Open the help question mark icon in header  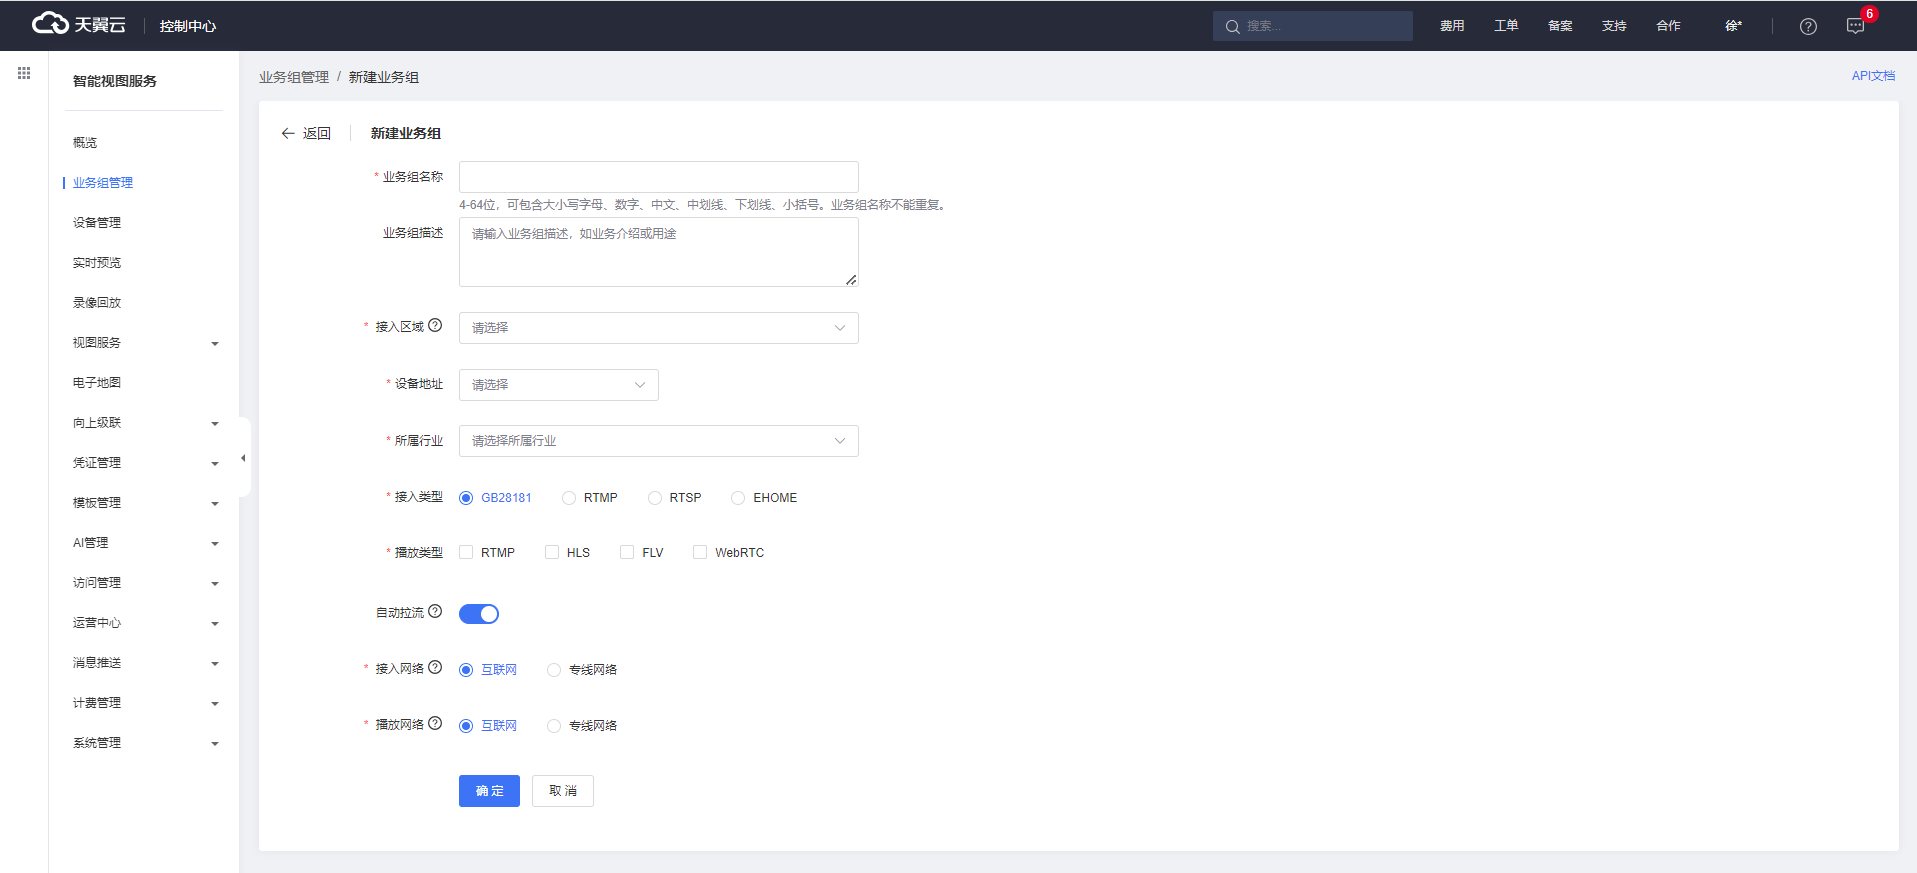[x=1807, y=26]
